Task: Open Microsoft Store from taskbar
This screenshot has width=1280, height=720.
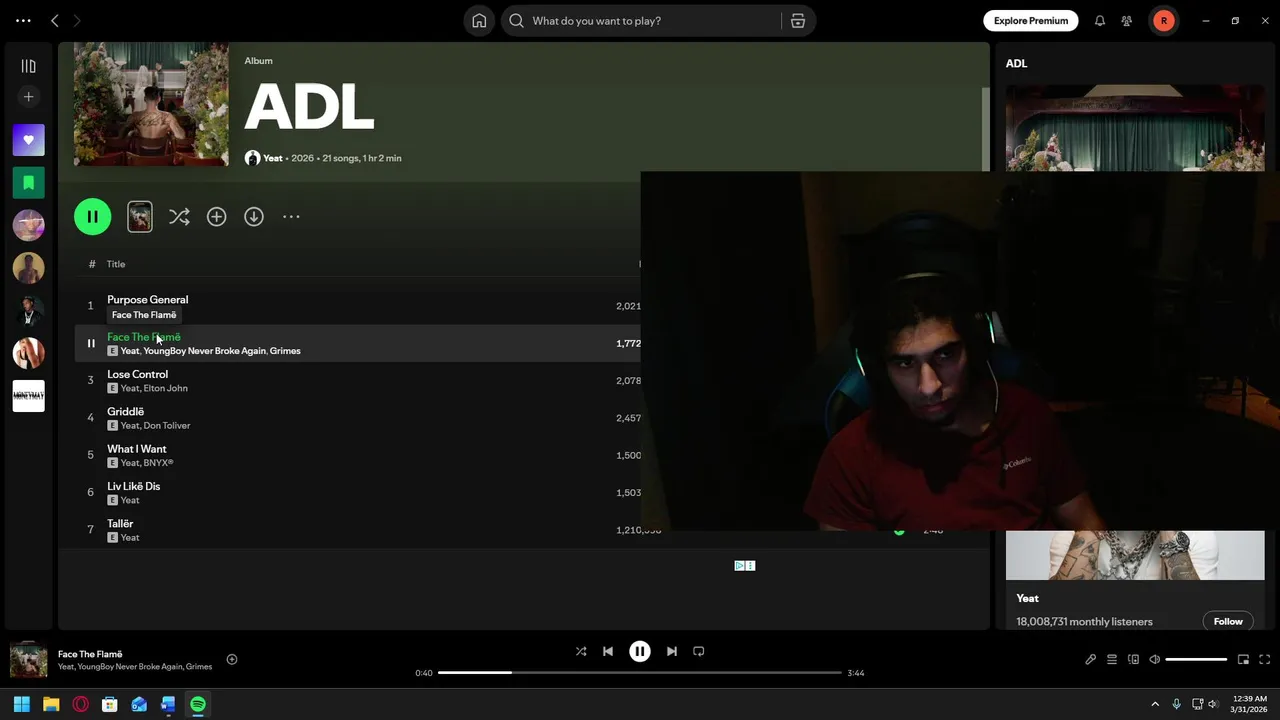Action: [110, 704]
